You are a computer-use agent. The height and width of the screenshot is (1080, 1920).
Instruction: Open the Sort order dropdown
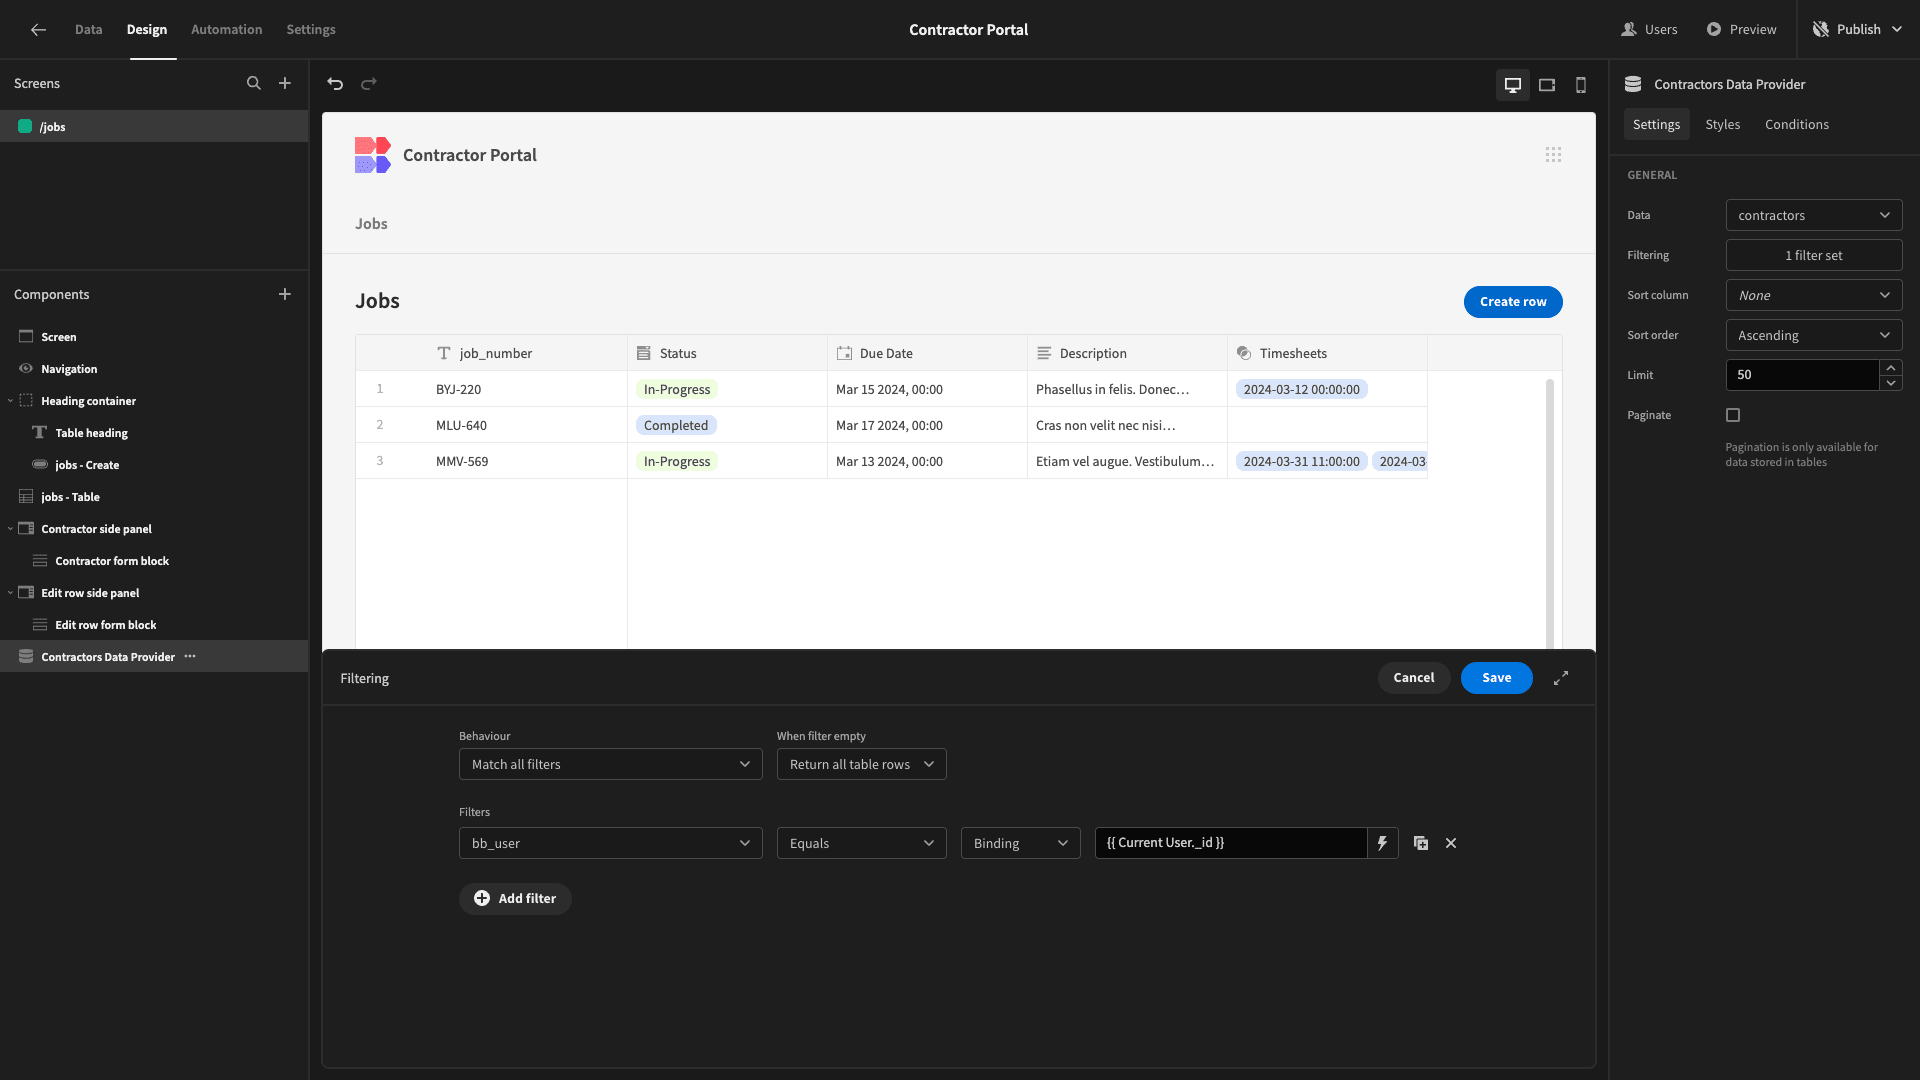click(x=1814, y=335)
